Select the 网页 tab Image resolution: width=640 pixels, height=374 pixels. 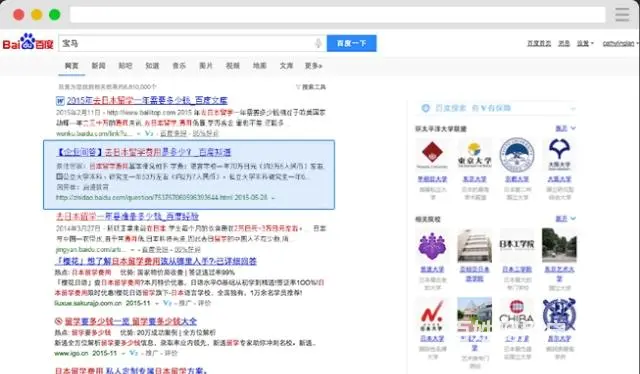point(71,66)
